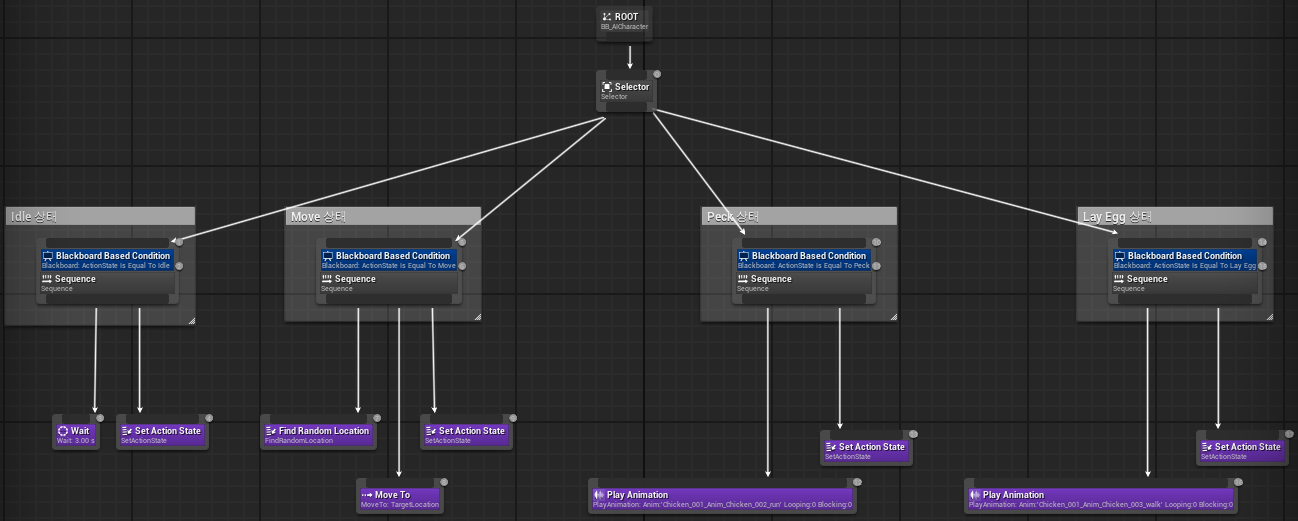Click the Find Random Location title text

(324, 431)
